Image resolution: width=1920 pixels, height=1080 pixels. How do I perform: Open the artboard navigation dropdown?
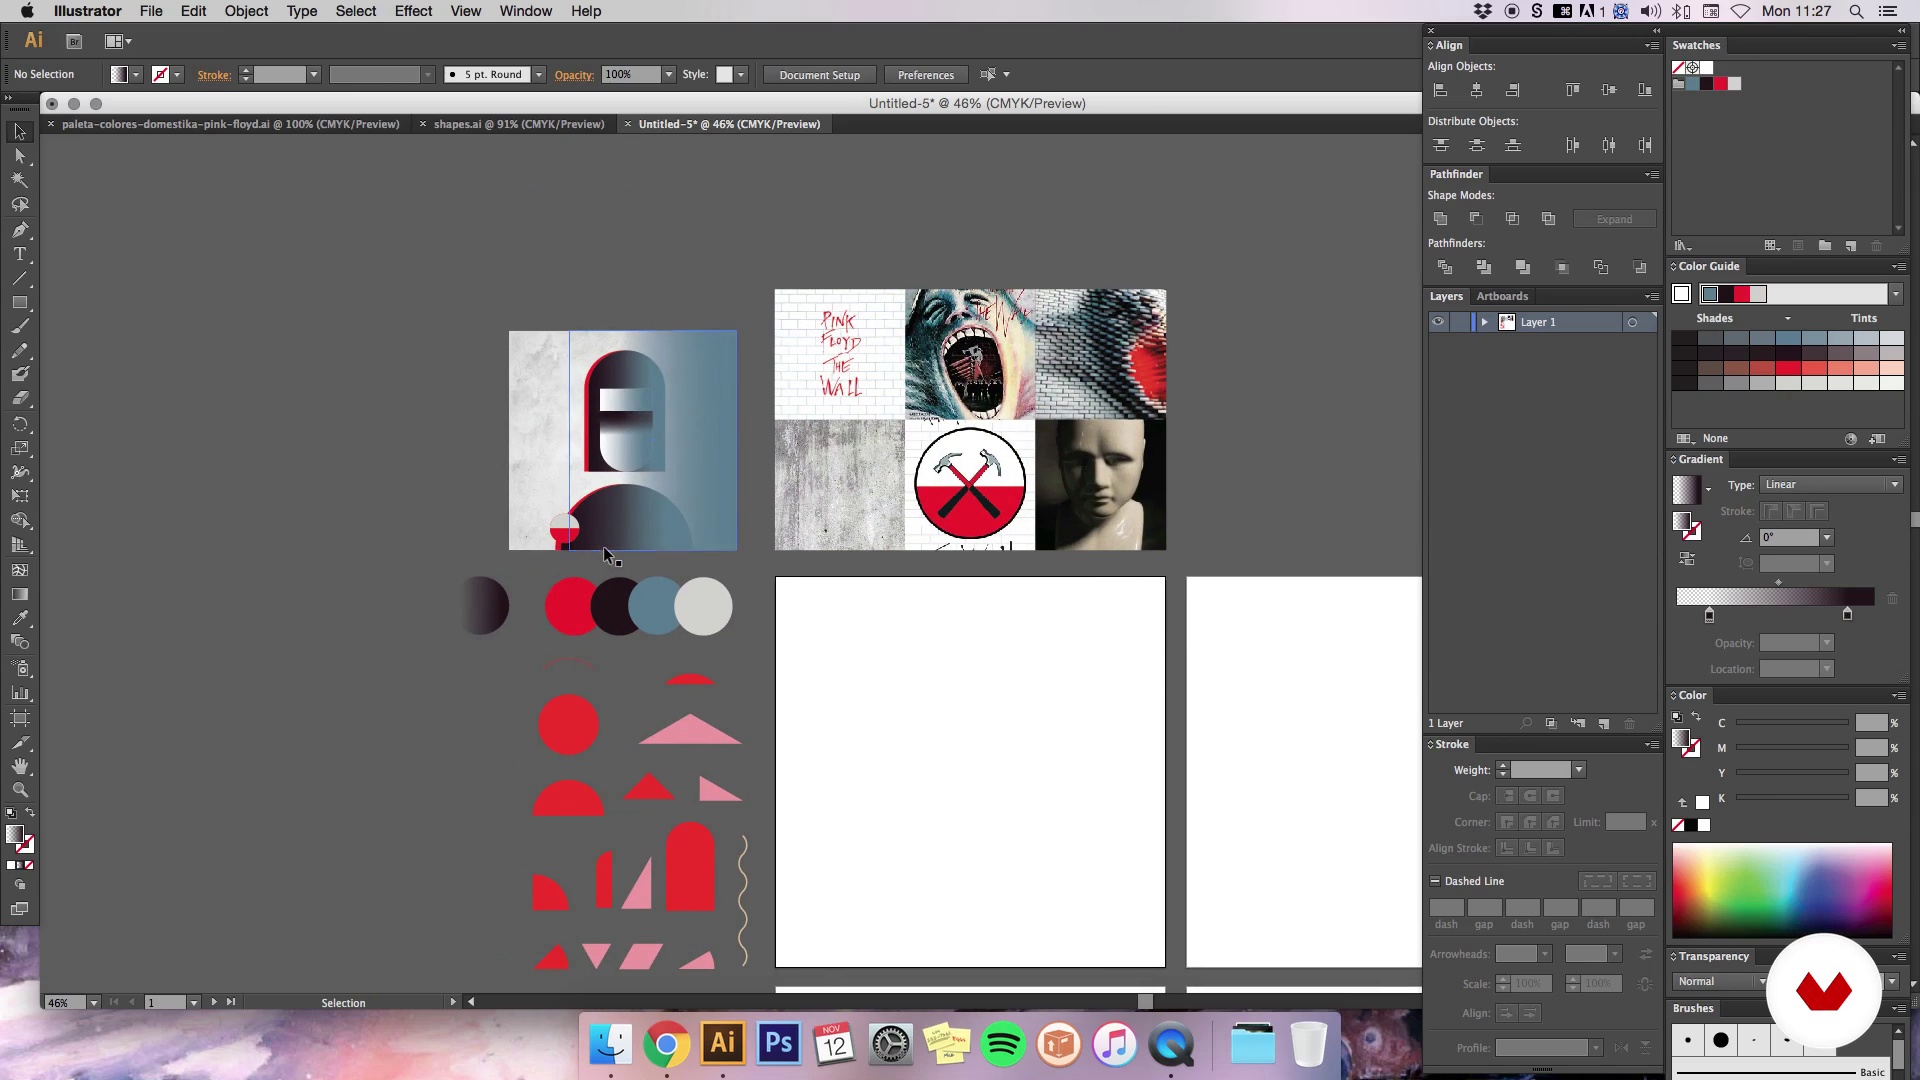[x=194, y=1002]
